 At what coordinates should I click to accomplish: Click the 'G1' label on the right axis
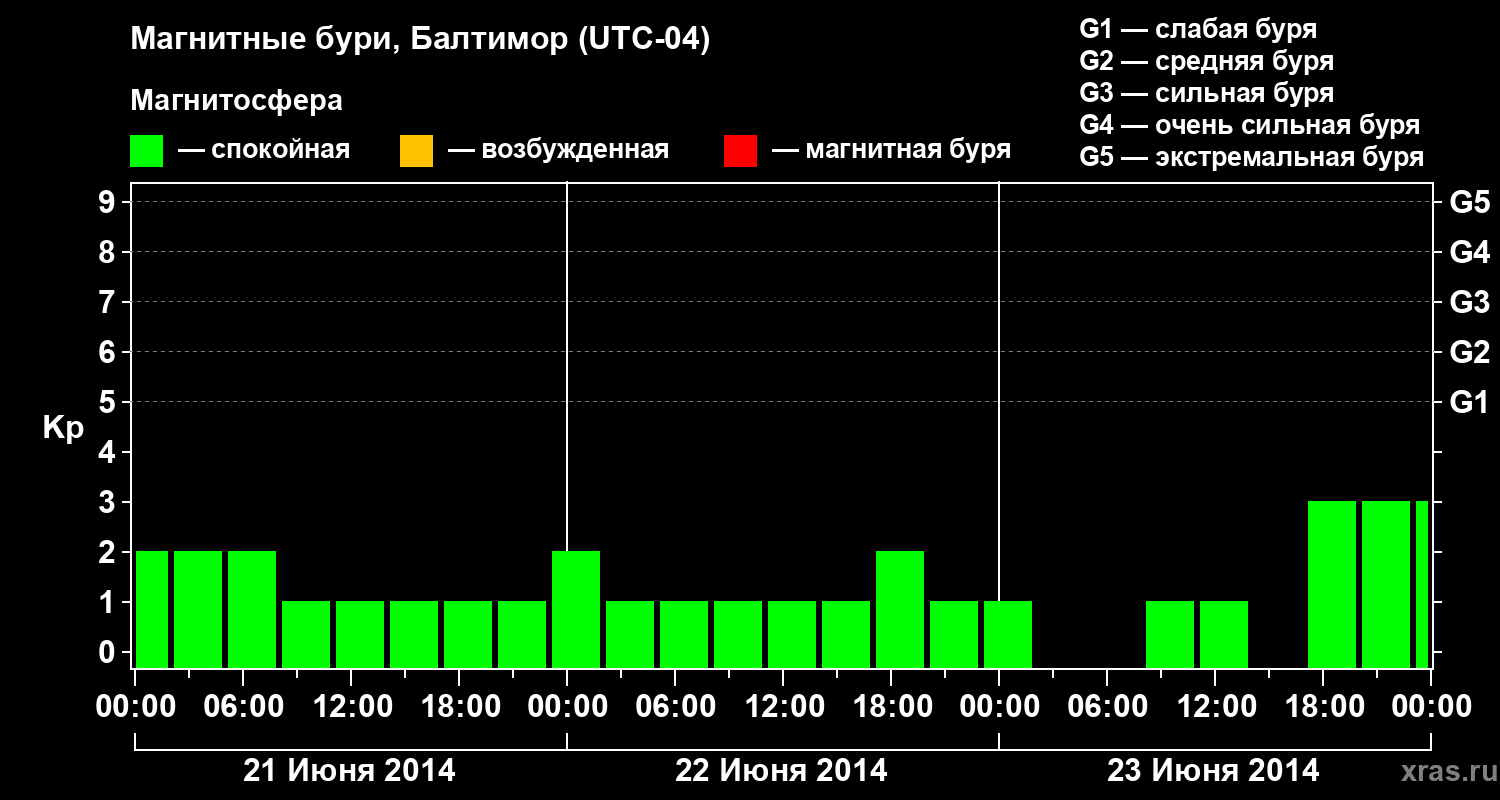[1469, 403]
